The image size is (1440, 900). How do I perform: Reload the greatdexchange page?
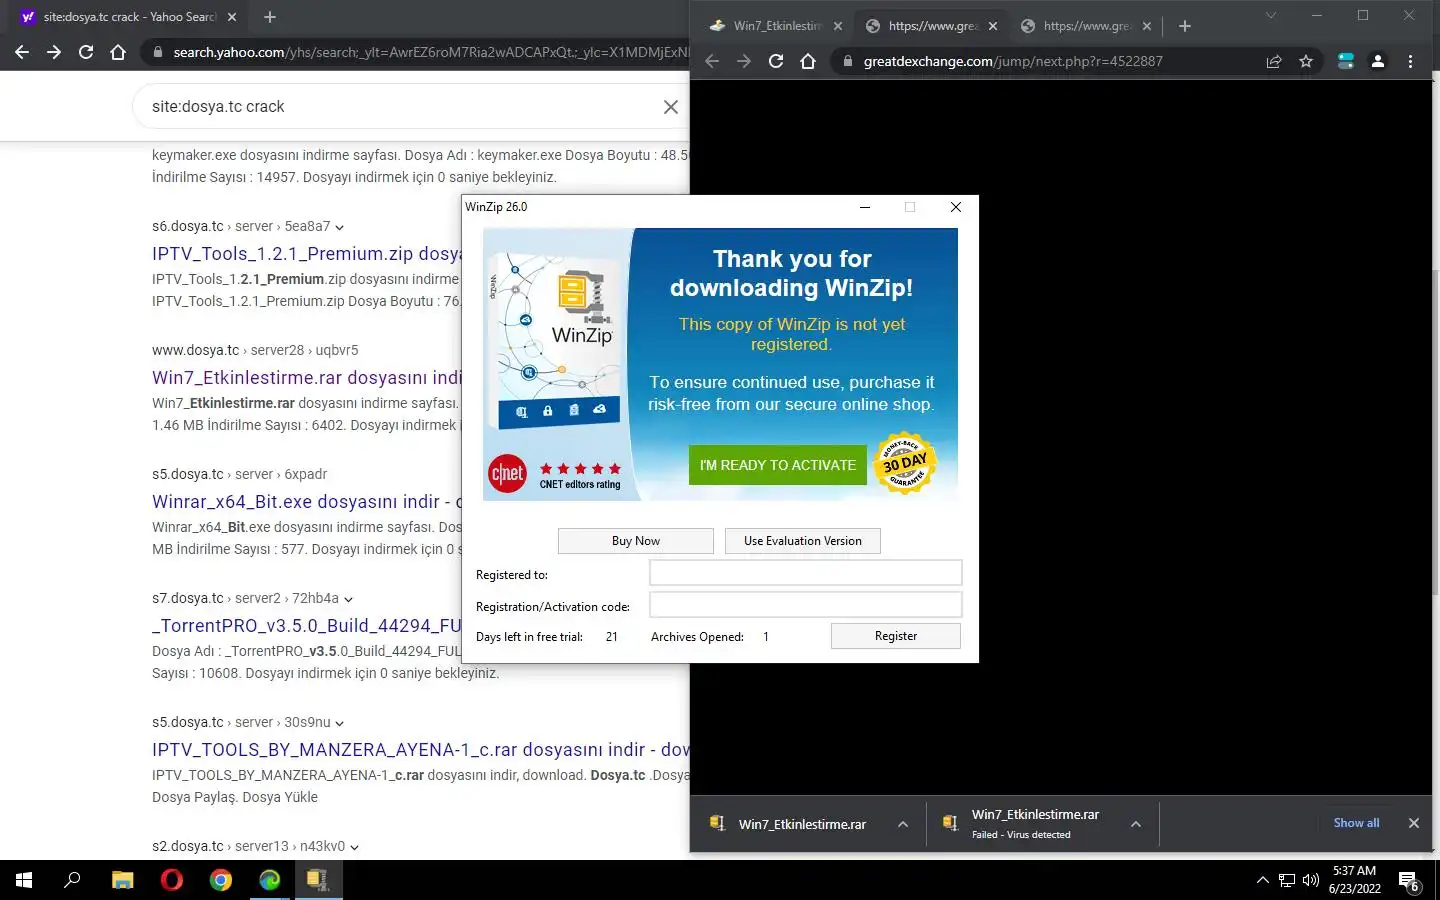[x=776, y=61]
